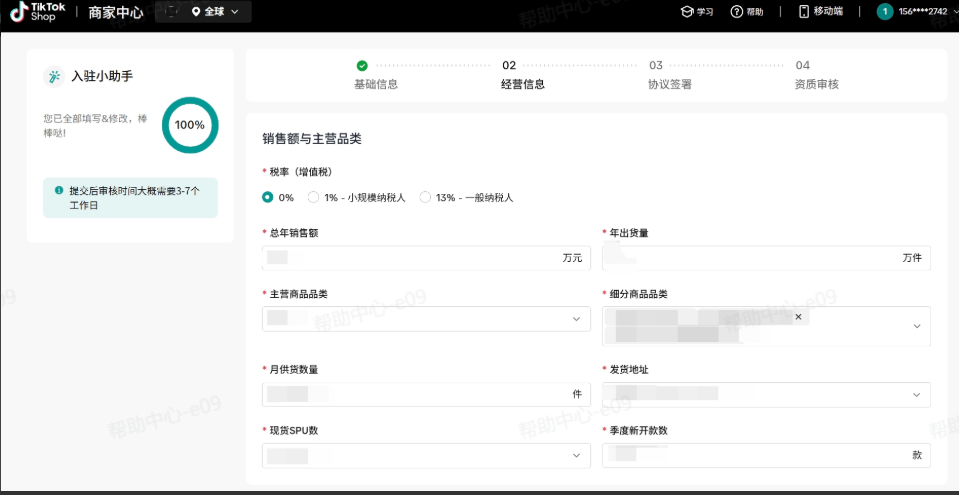The image size is (959, 495).
Task: Click the 学习 label in header
Action: (705, 12)
